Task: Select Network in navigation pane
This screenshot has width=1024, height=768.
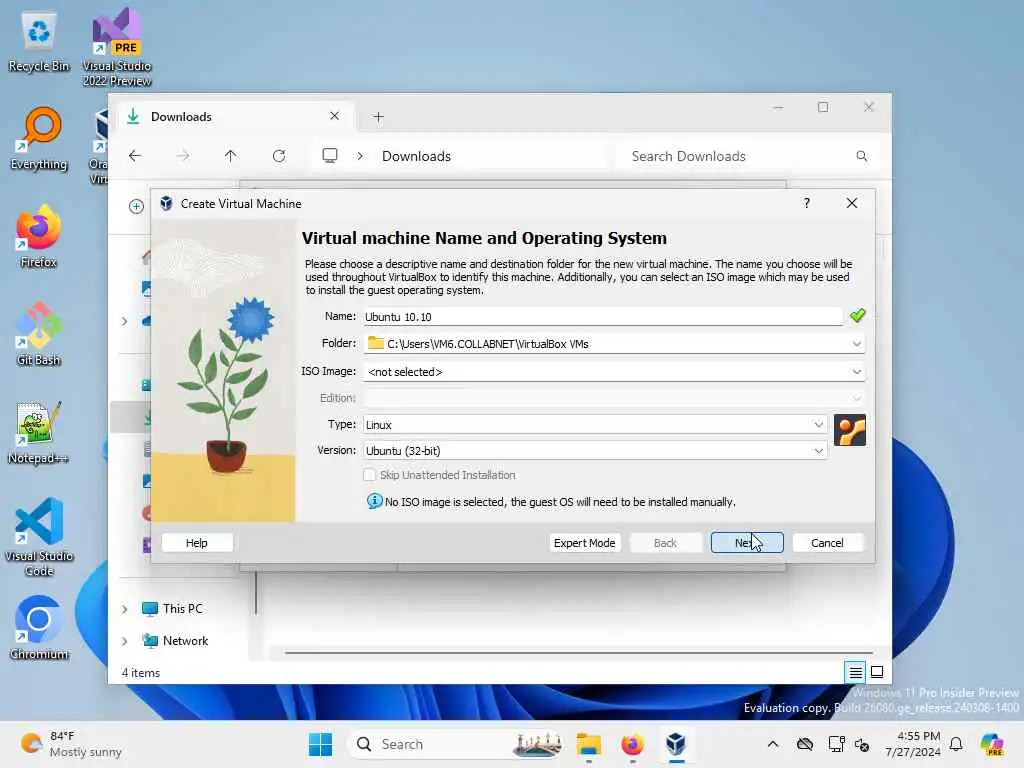Action: pyautogui.click(x=185, y=641)
